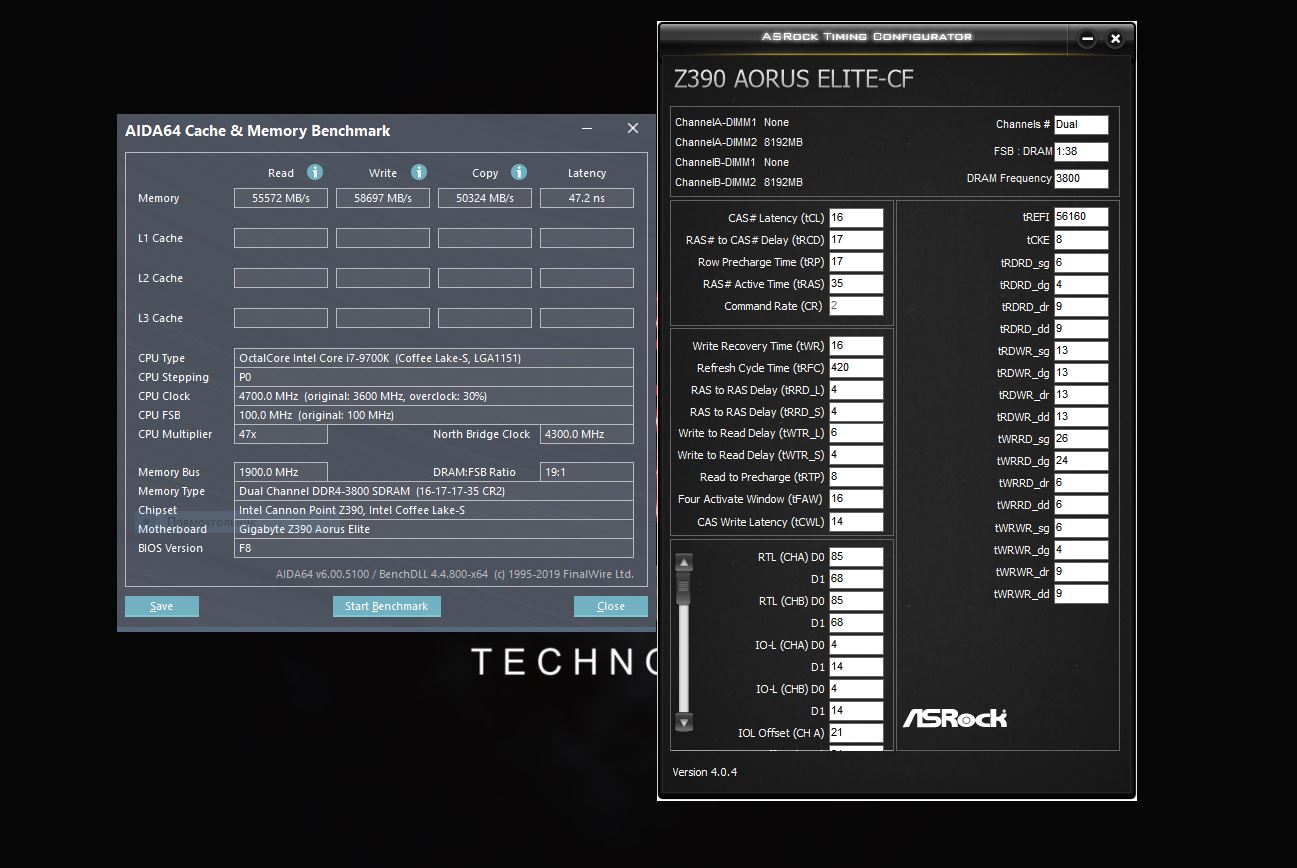Click the tWRRD_sg field showing 26
Viewport: 1297px width, 868px height.
1081,439
